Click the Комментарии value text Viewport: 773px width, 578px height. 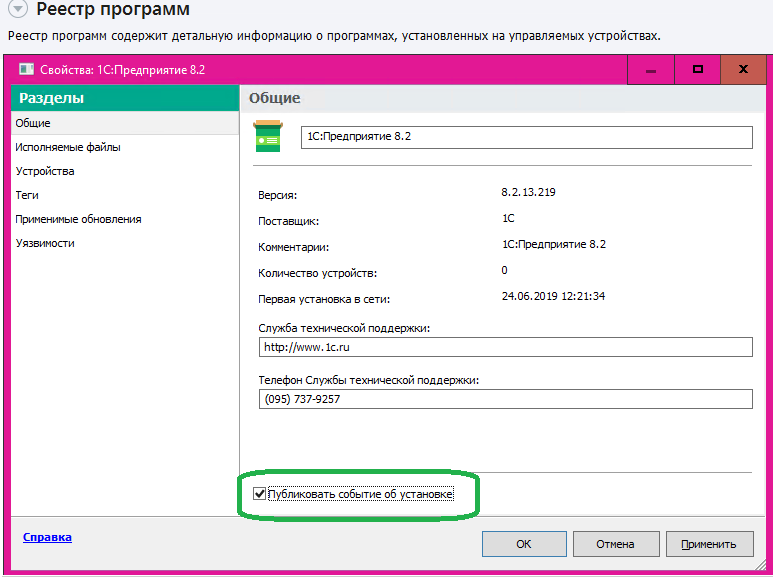coord(554,244)
